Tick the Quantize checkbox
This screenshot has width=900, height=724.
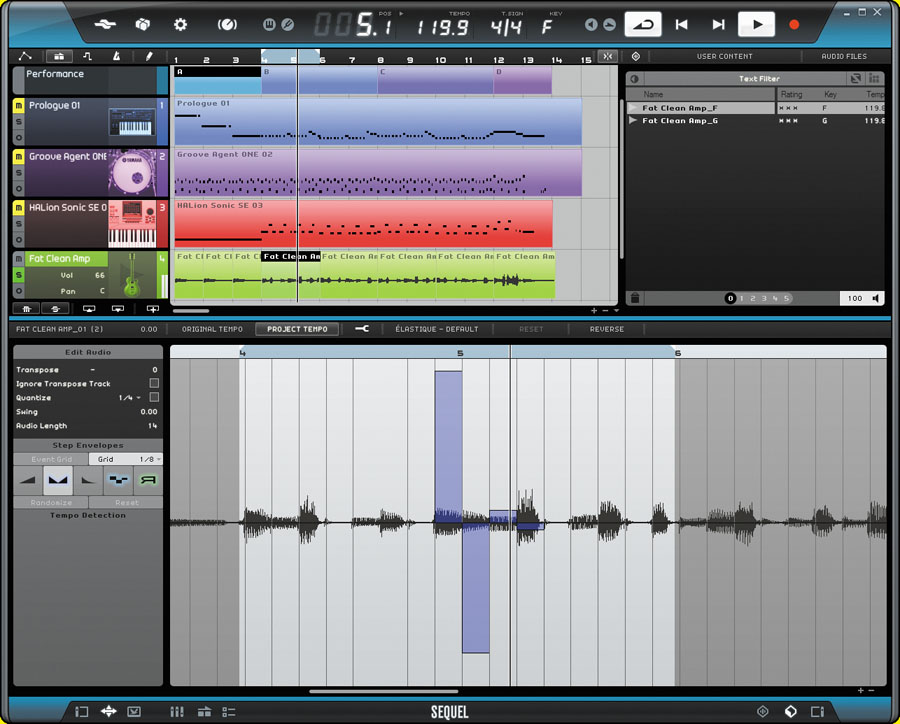(x=154, y=397)
